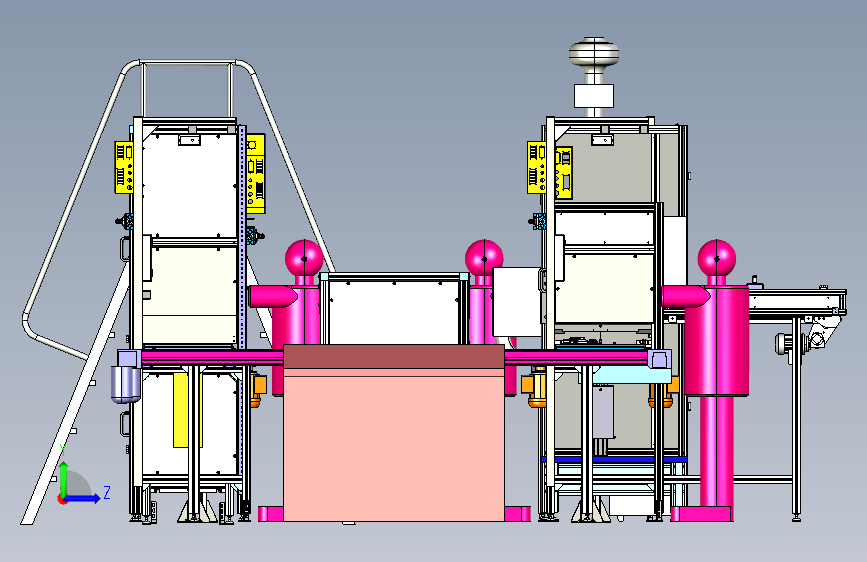The width and height of the screenshot is (867, 562).
Task: Select the blue-gray motor hanging below the magenta rail
Action: pos(125,384)
